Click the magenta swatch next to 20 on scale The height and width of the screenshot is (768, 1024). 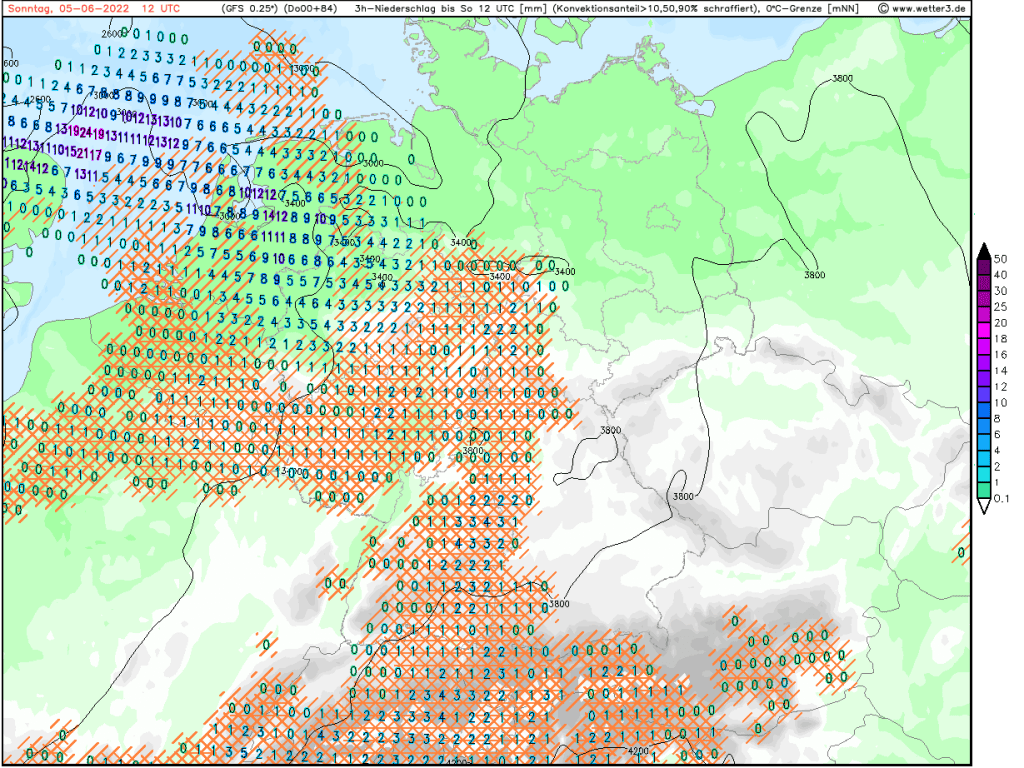(984, 329)
